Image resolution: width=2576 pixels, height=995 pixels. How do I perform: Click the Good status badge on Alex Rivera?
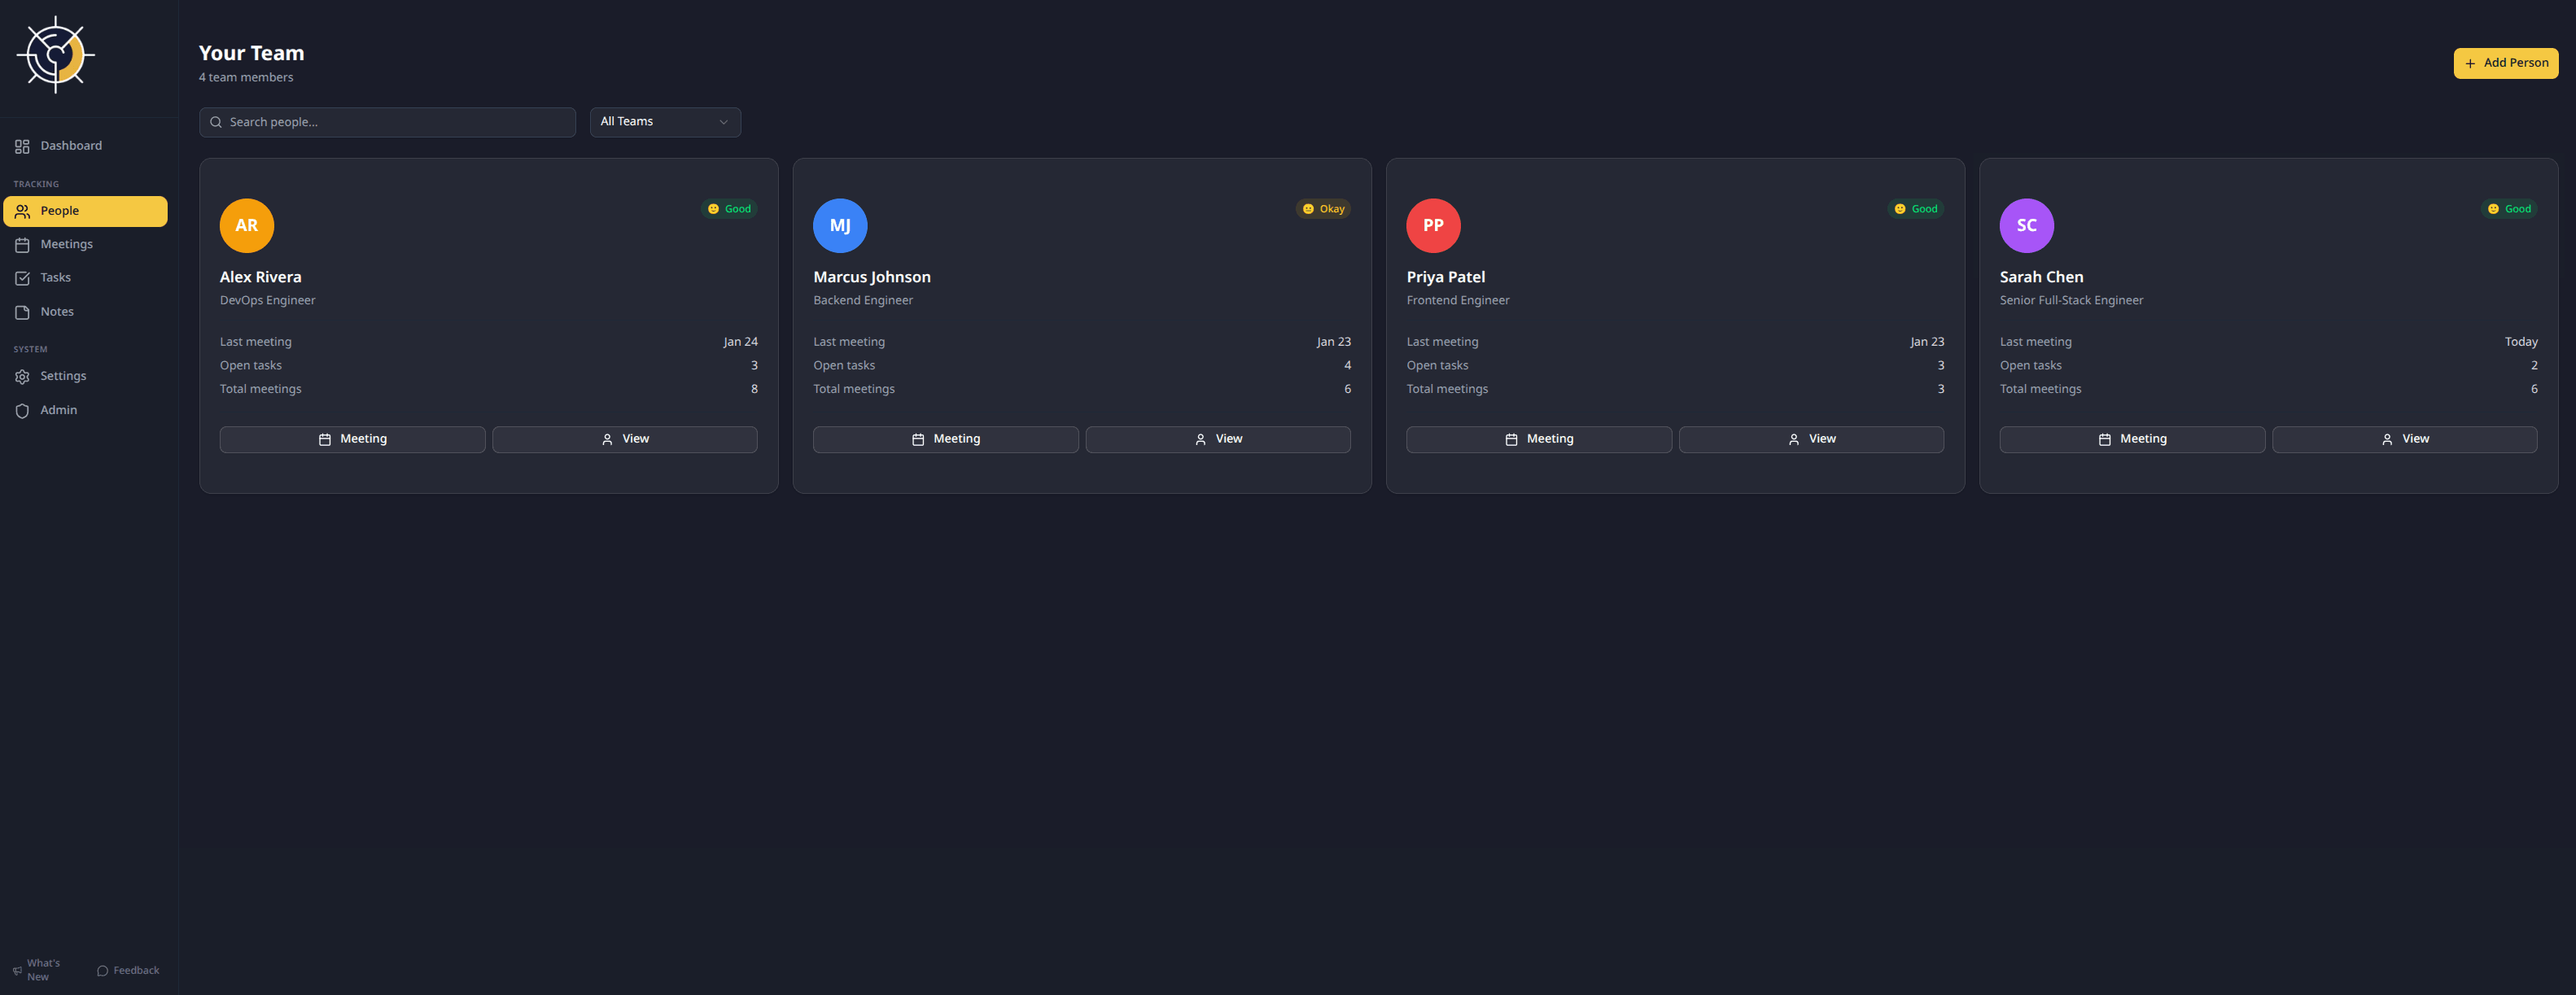tap(730, 209)
